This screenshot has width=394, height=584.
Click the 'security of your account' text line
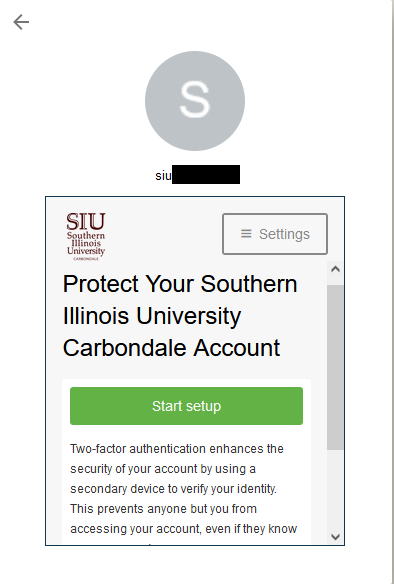pyautogui.click(x=163, y=469)
